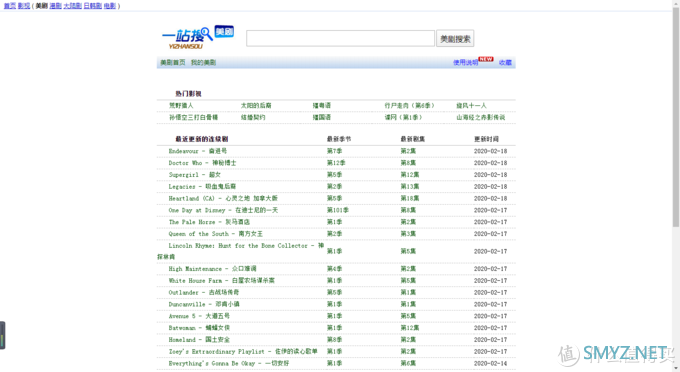The width and height of the screenshot is (680, 372).
Task: Open Everything's Gonna Be Okay link
Action: (x=229, y=363)
